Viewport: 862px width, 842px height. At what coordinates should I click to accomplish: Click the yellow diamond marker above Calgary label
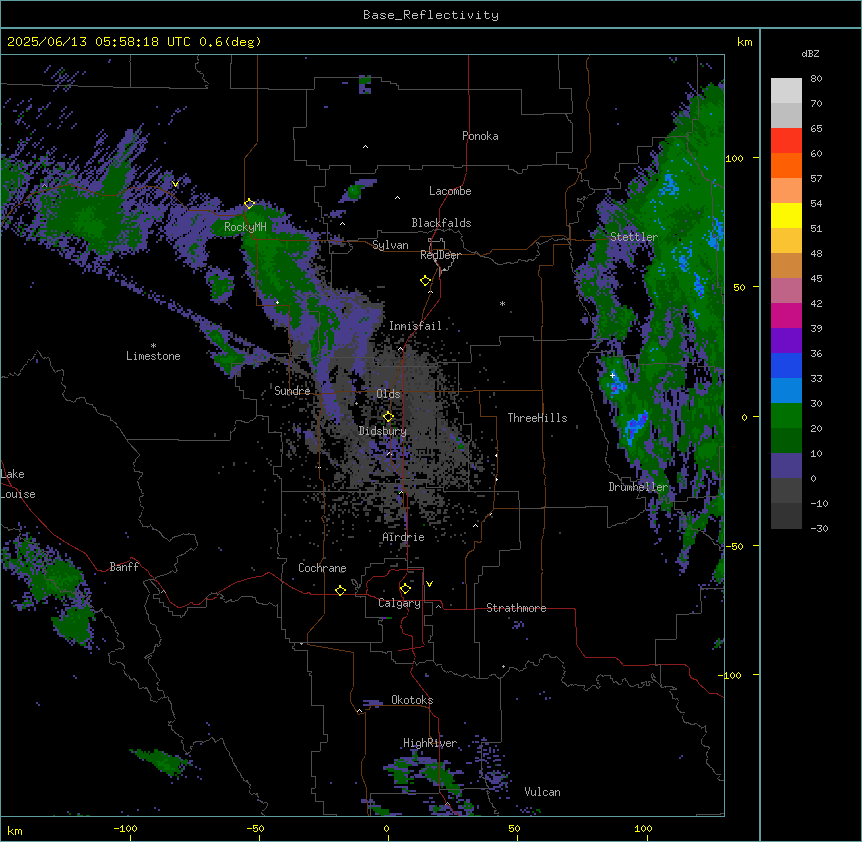click(x=405, y=589)
